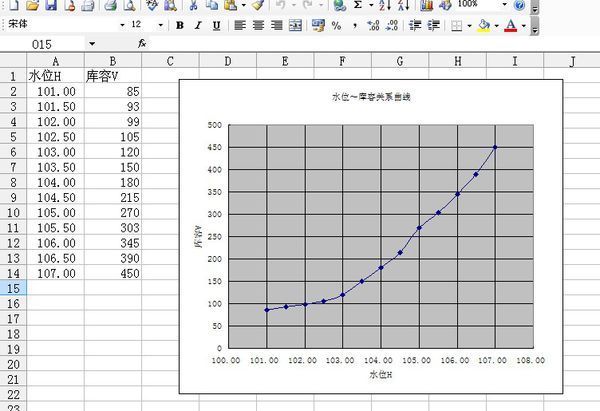
Task: Toggle italic formatting
Action: tap(198, 26)
